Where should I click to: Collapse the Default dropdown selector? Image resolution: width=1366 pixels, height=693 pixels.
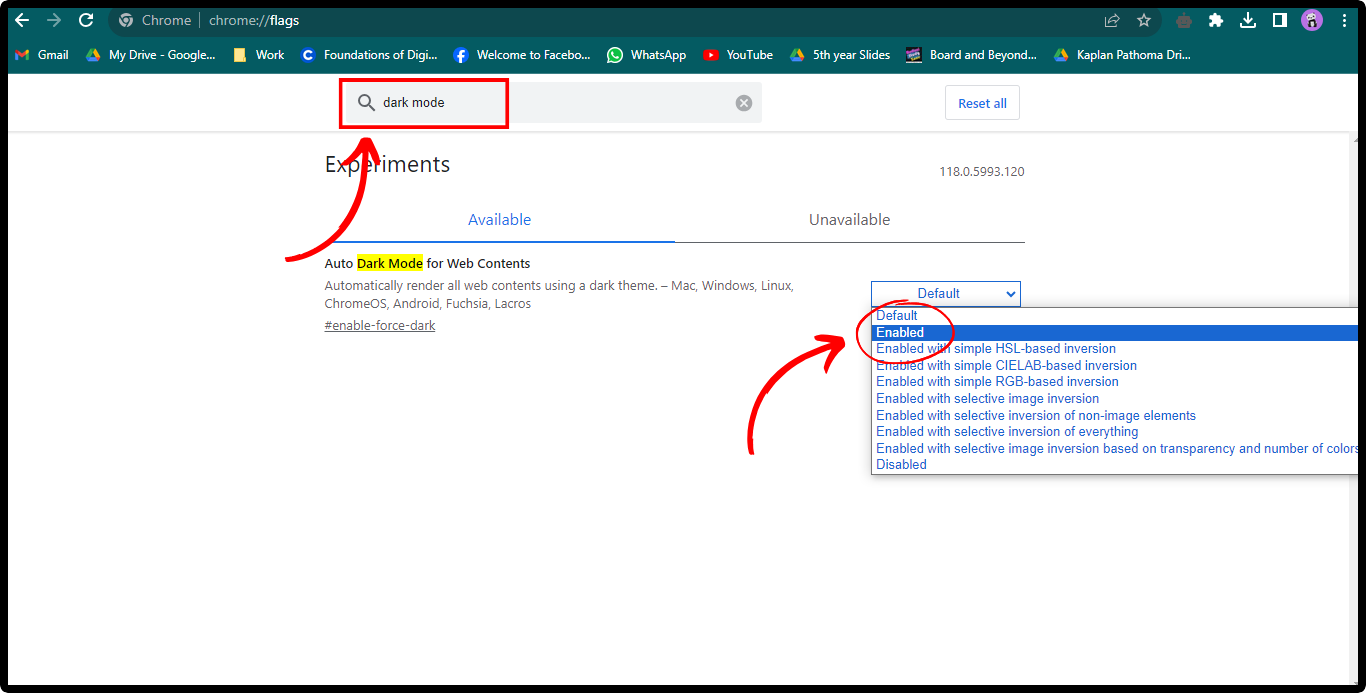pos(945,293)
